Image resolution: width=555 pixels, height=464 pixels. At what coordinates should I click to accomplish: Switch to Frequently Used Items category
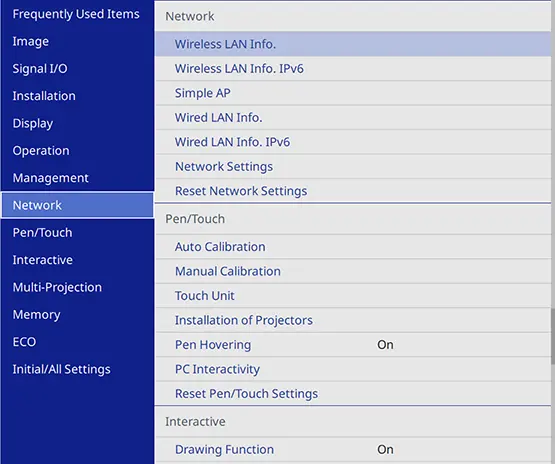click(77, 14)
